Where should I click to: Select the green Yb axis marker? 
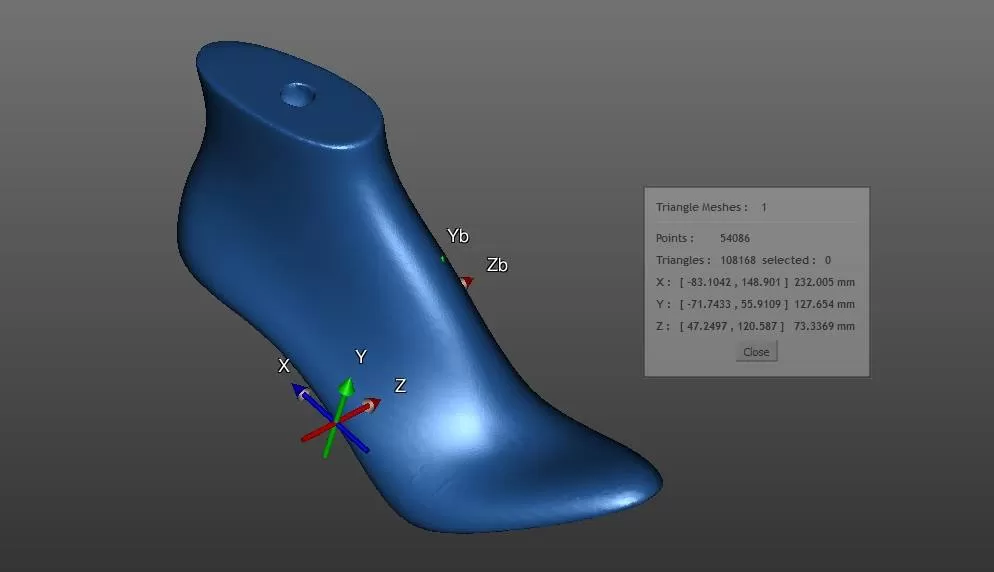pos(443,259)
